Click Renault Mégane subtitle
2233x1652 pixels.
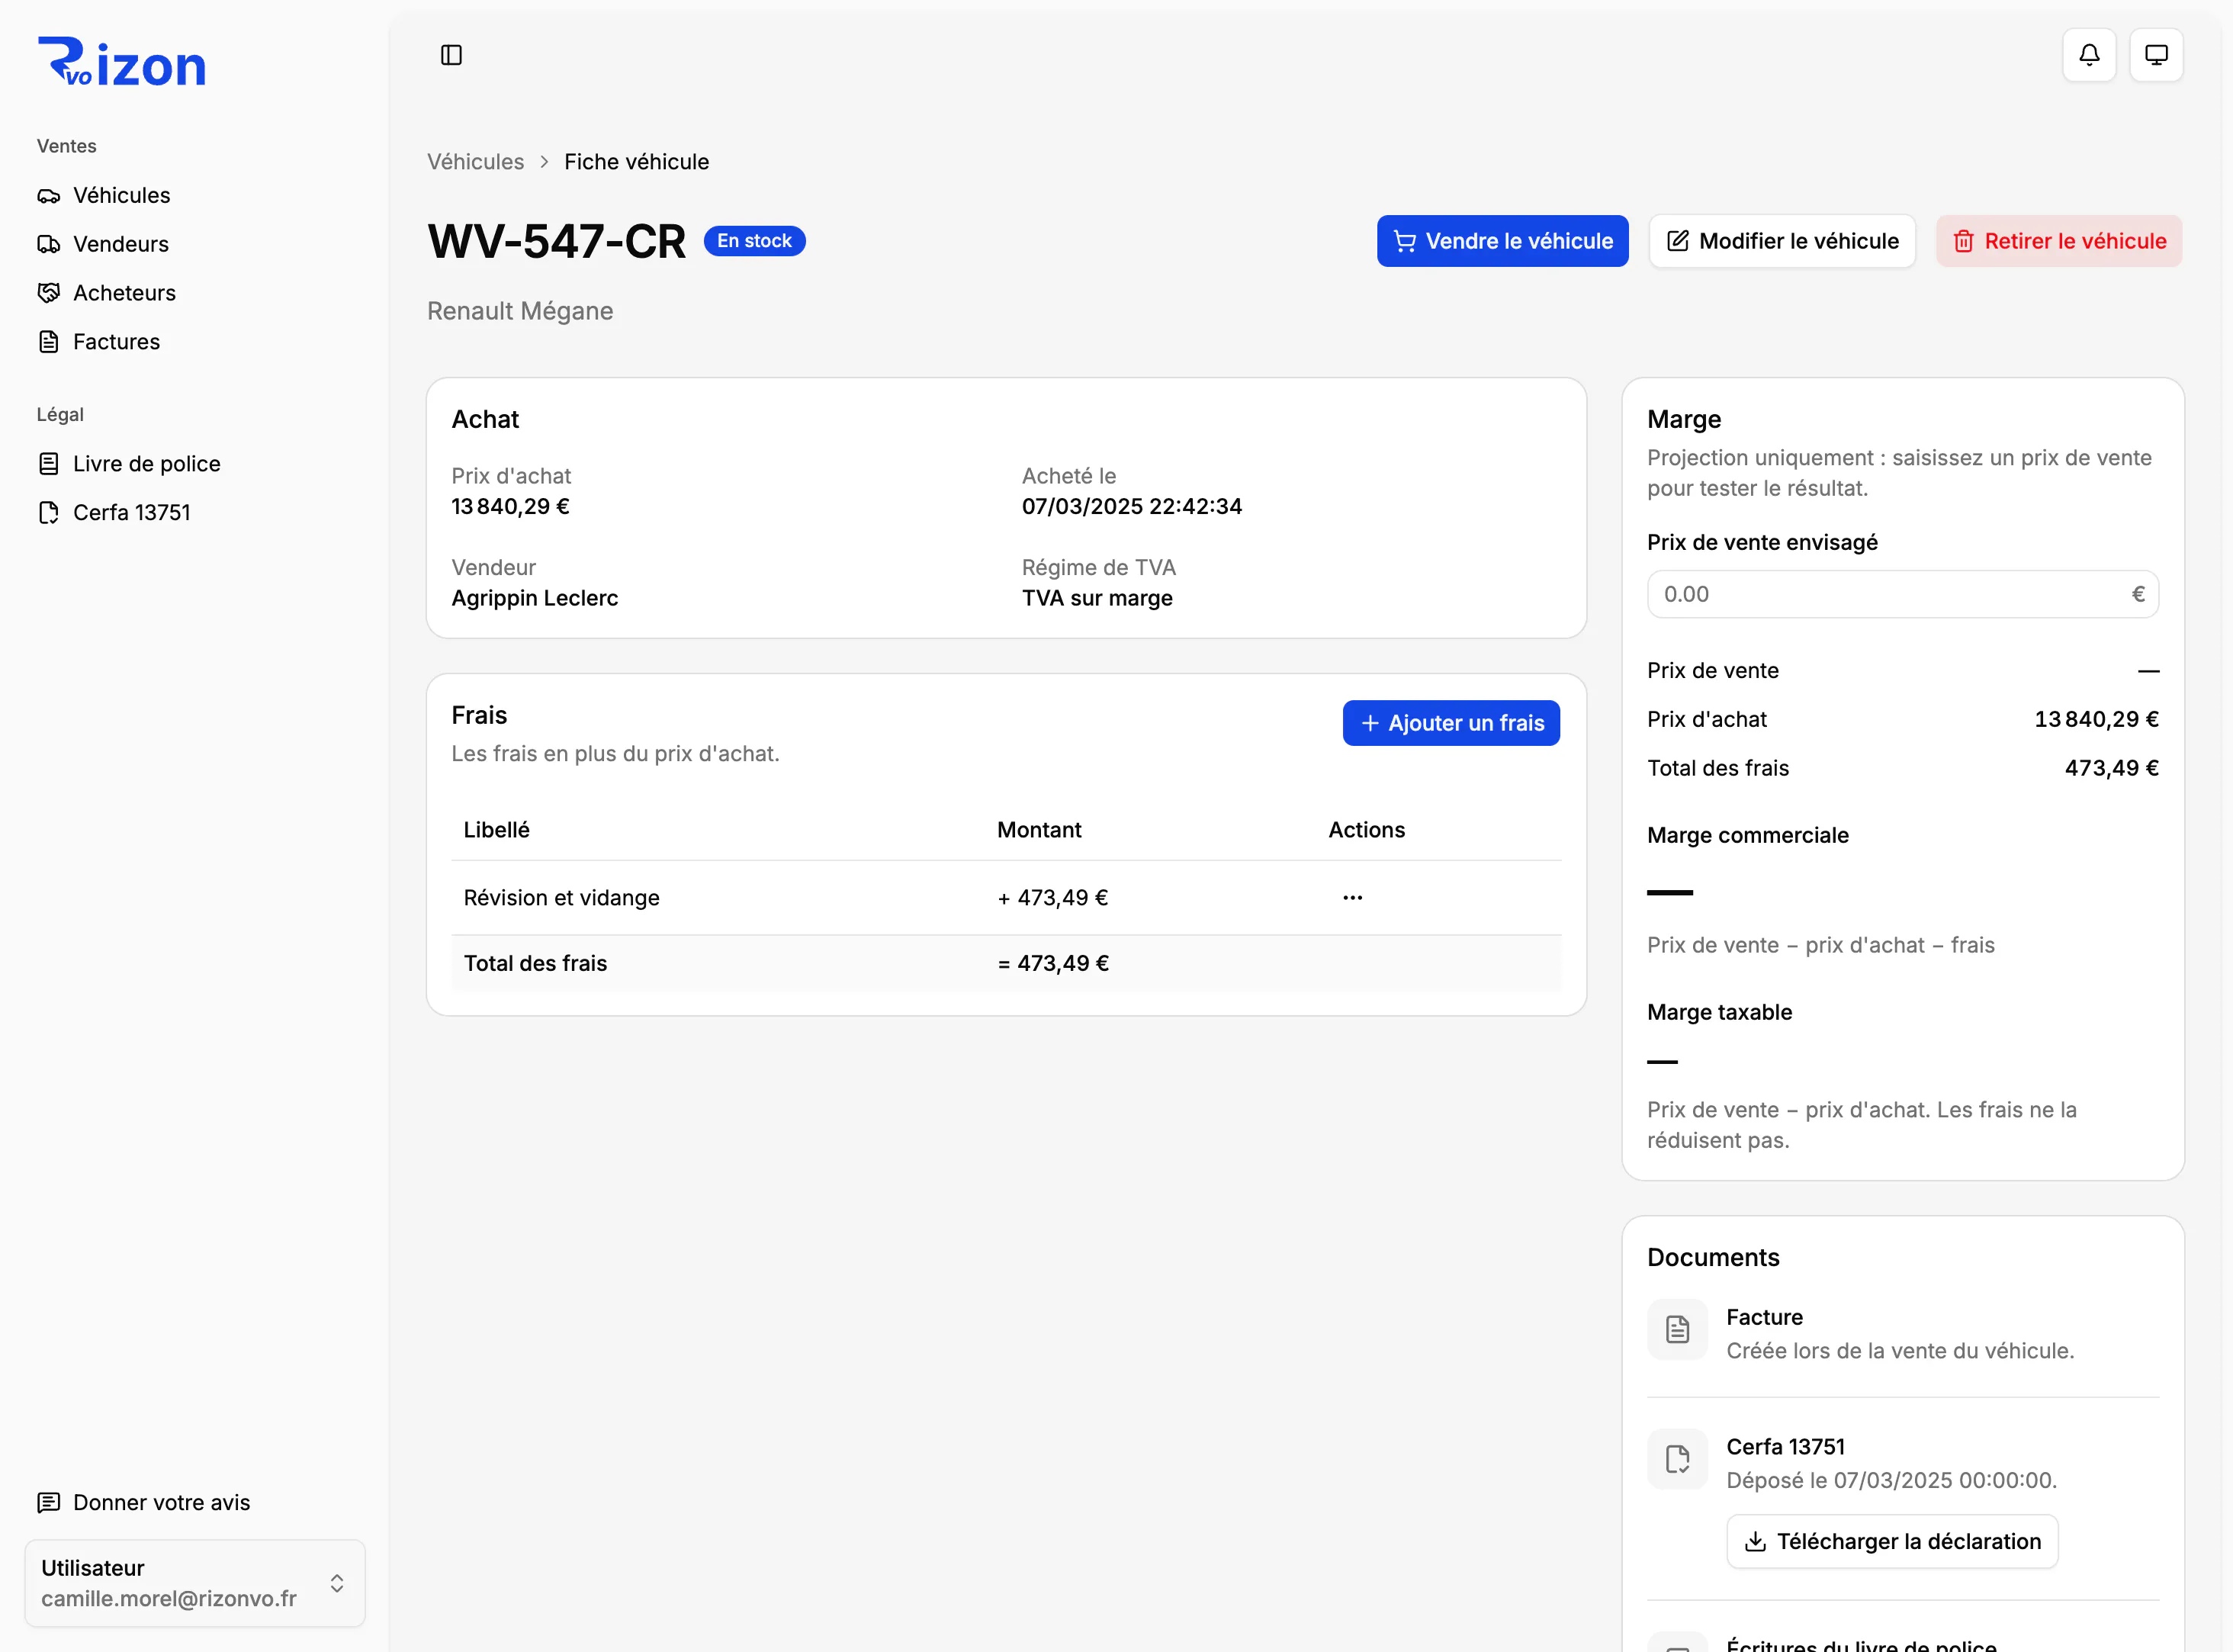[x=520, y=311]
